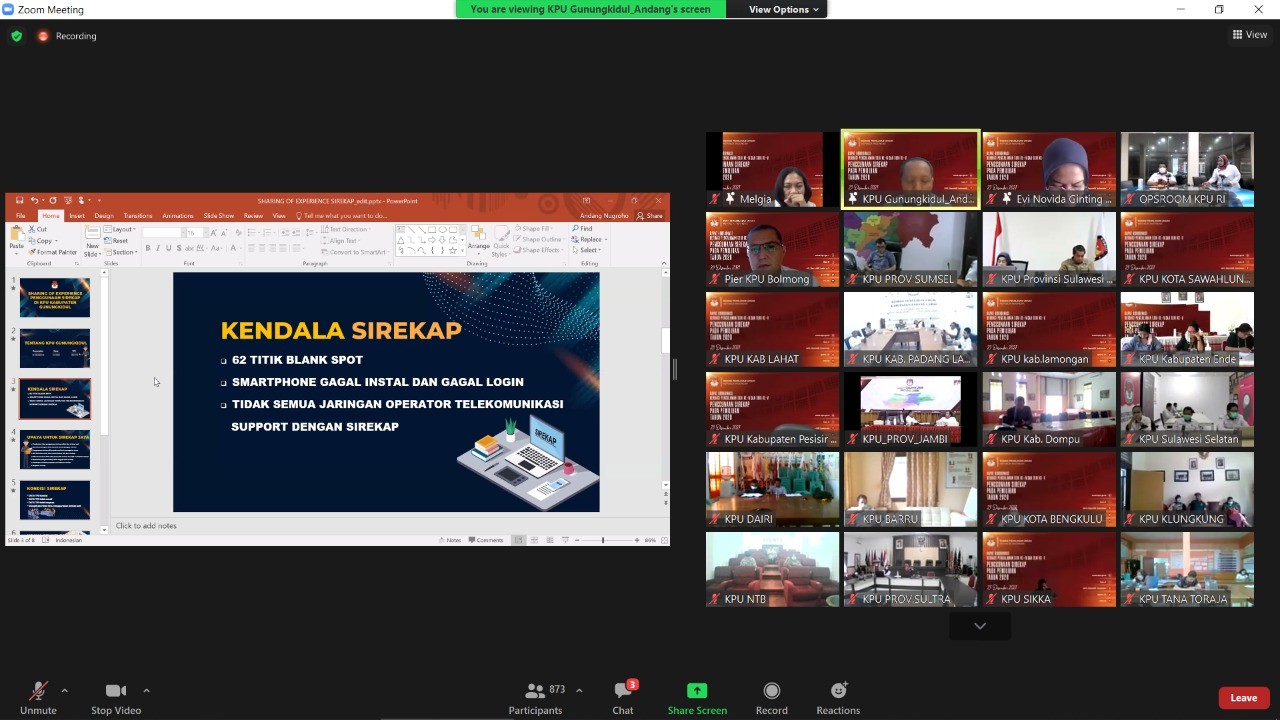Show next page of video tiles
Screen dimensions: 1280x720
click(x=980, y=626)
